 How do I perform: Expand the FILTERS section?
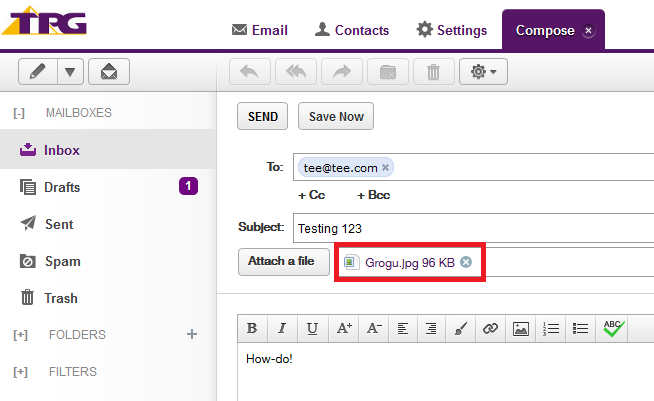click(20, 372)
